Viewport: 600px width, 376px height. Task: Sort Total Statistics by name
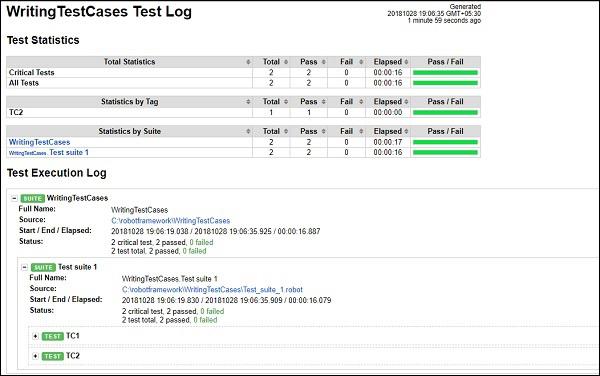pyautogui.click(x=248, y=62)
